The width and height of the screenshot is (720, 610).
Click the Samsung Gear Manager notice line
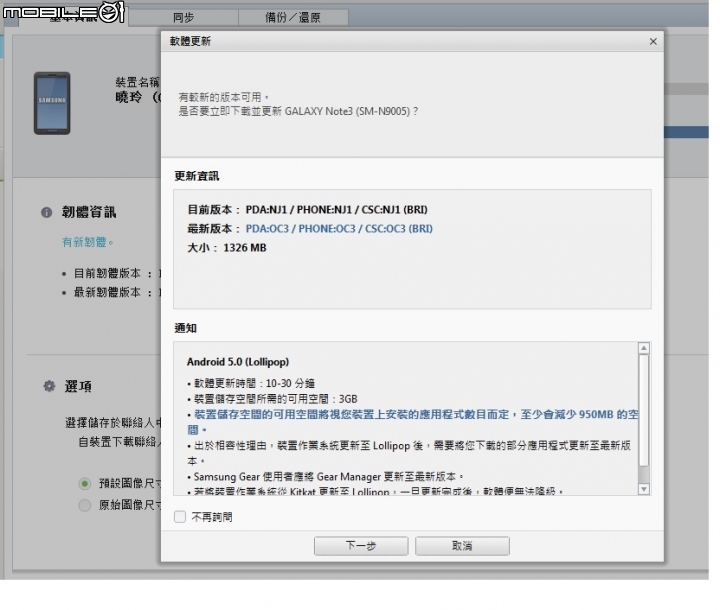point(326,476)
